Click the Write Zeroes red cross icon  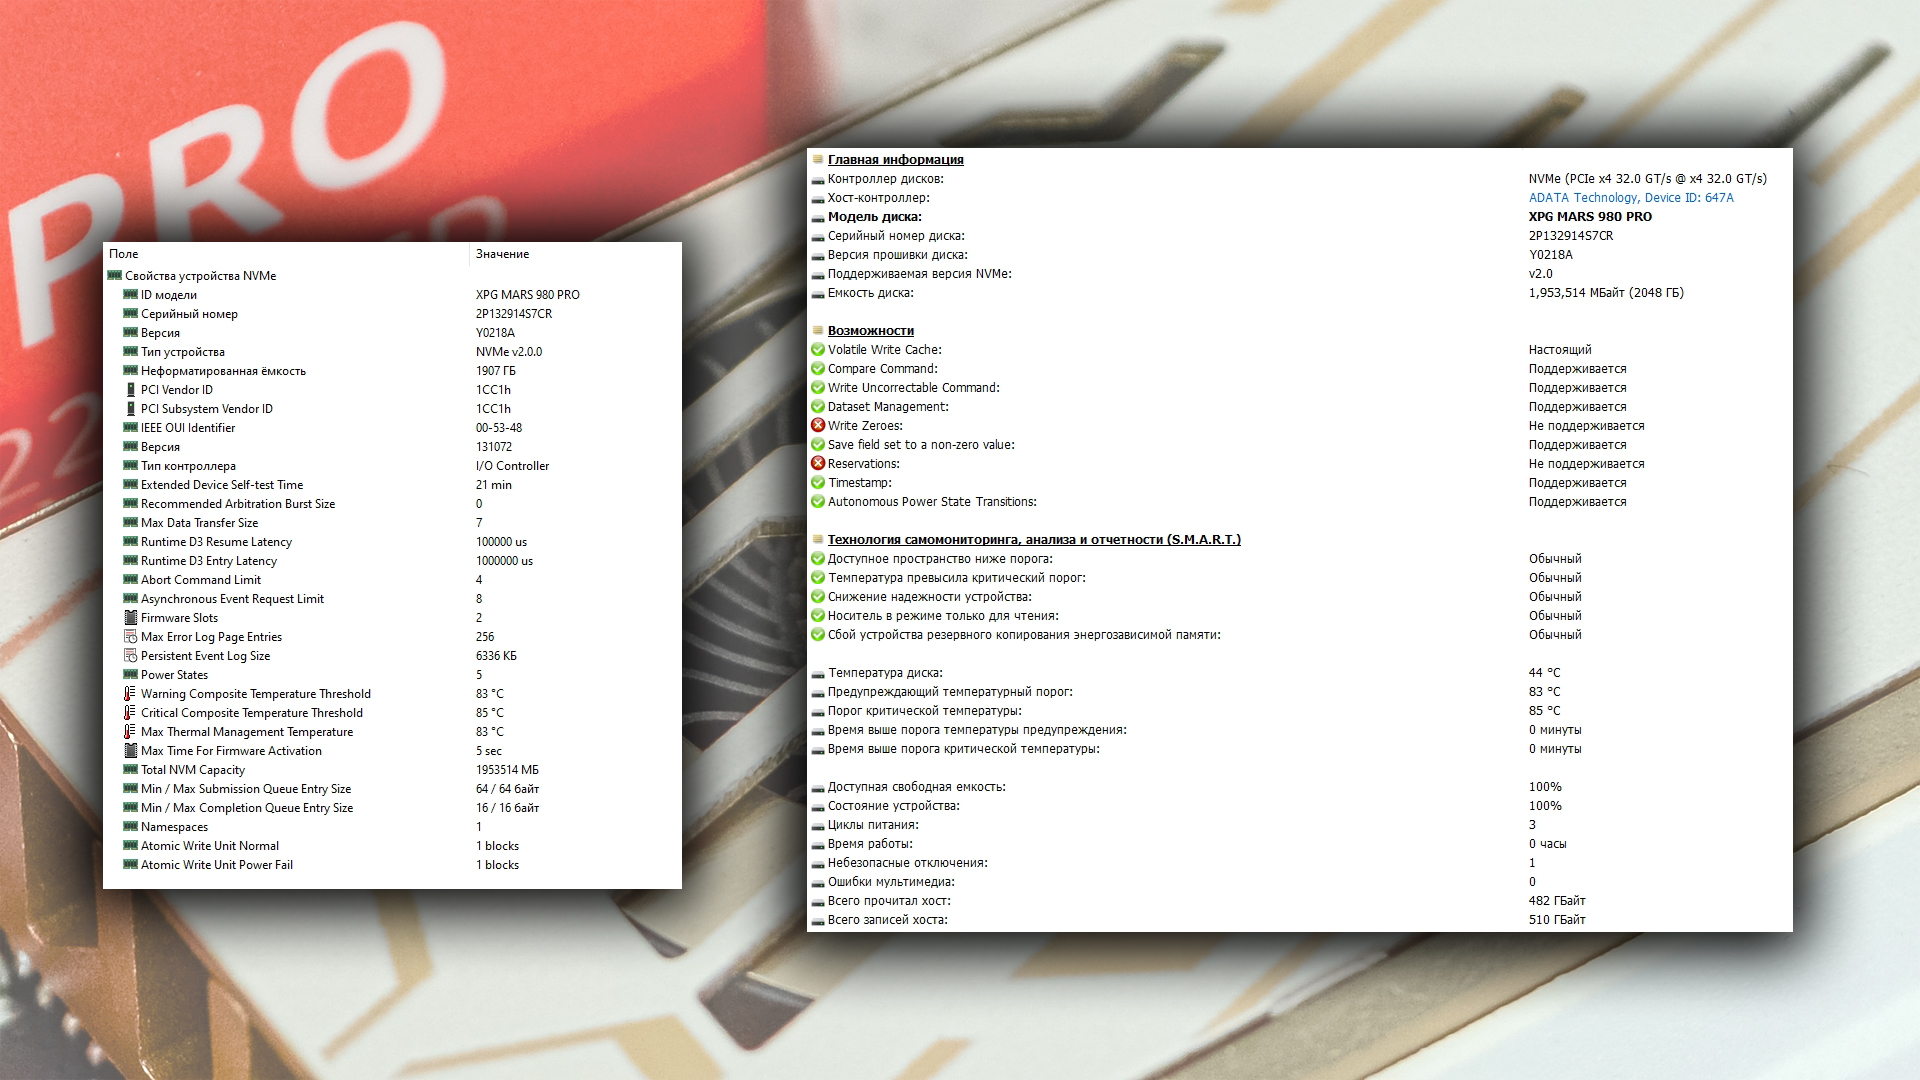click(818, 426)
